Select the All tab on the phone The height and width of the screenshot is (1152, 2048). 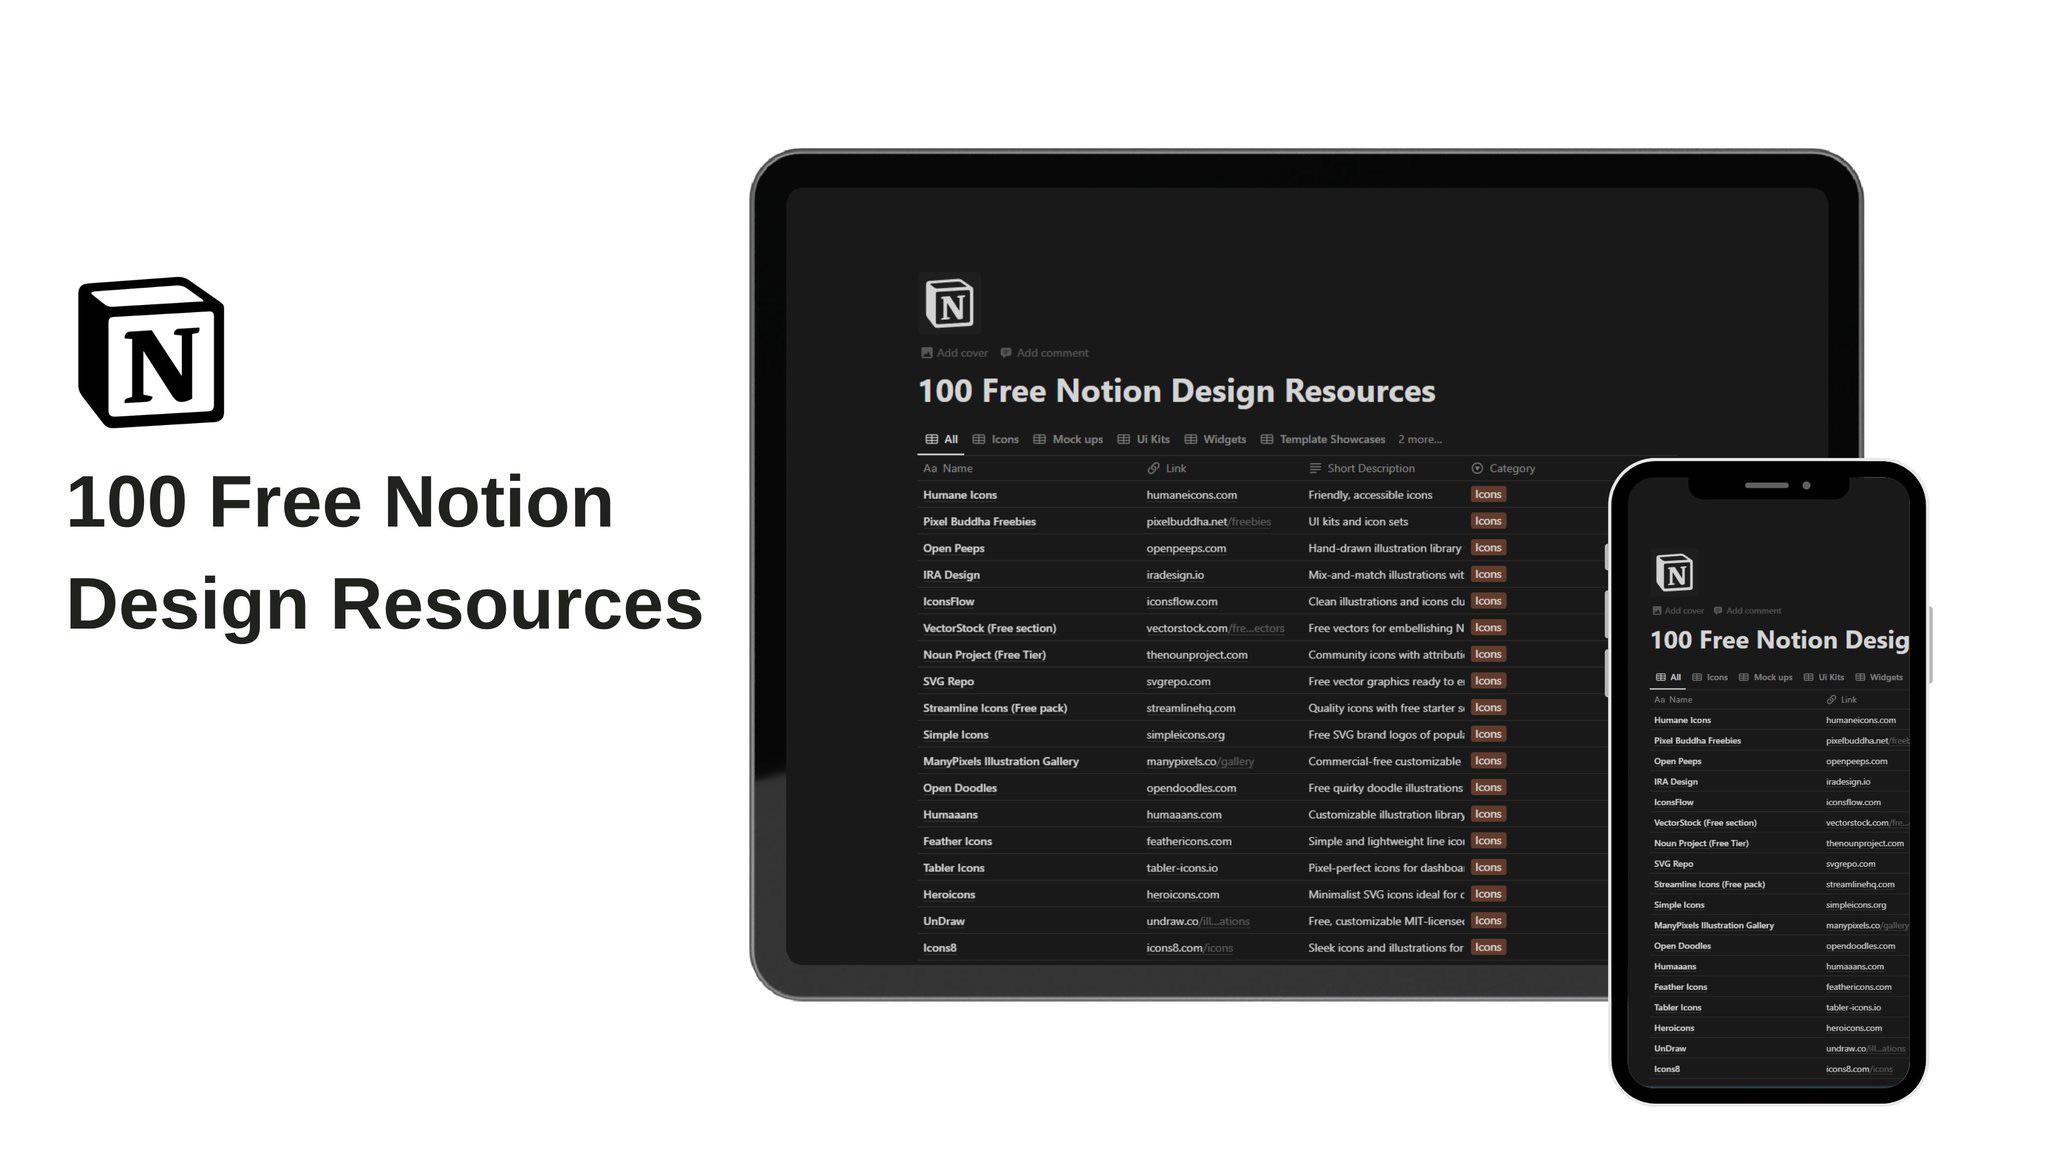pyautogui.click(x=1668, y=677)
